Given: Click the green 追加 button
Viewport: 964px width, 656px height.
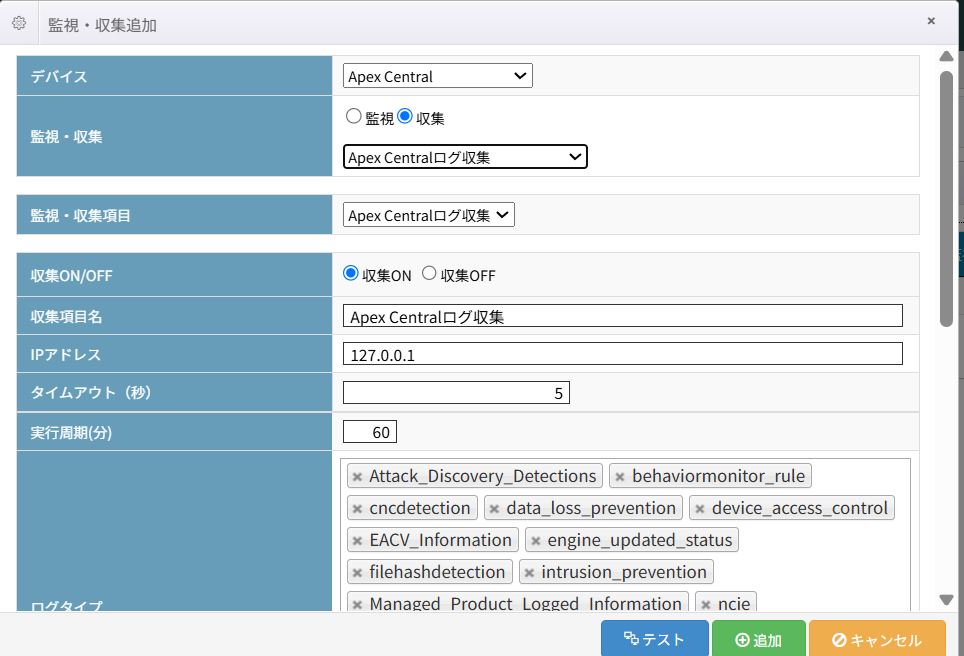Looking at the screenshot, I should tap(759, 638).
